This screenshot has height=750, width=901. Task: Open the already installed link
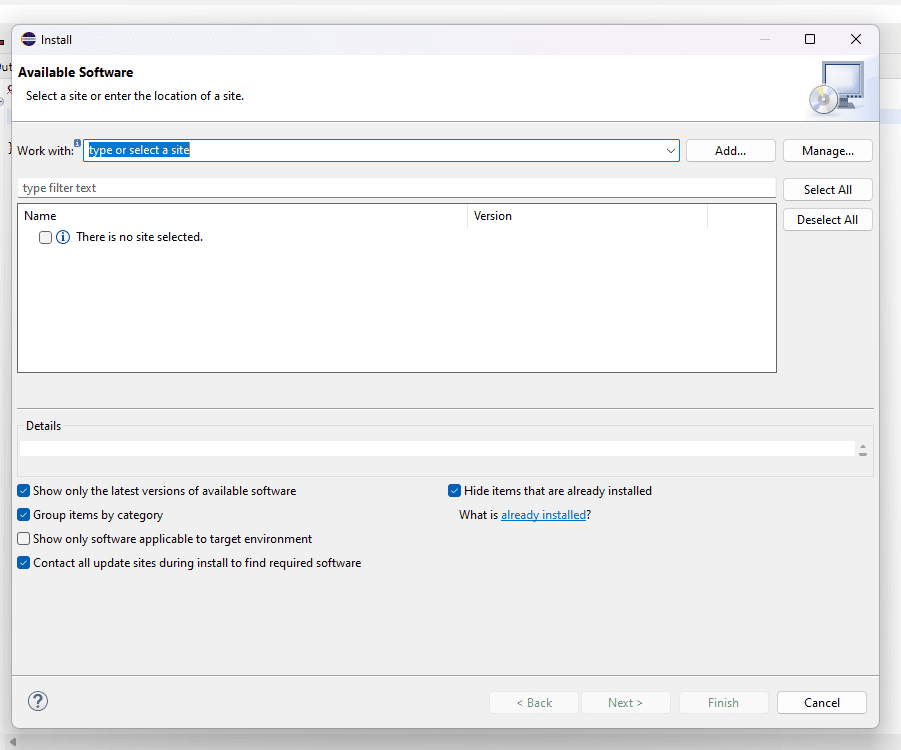543,515
